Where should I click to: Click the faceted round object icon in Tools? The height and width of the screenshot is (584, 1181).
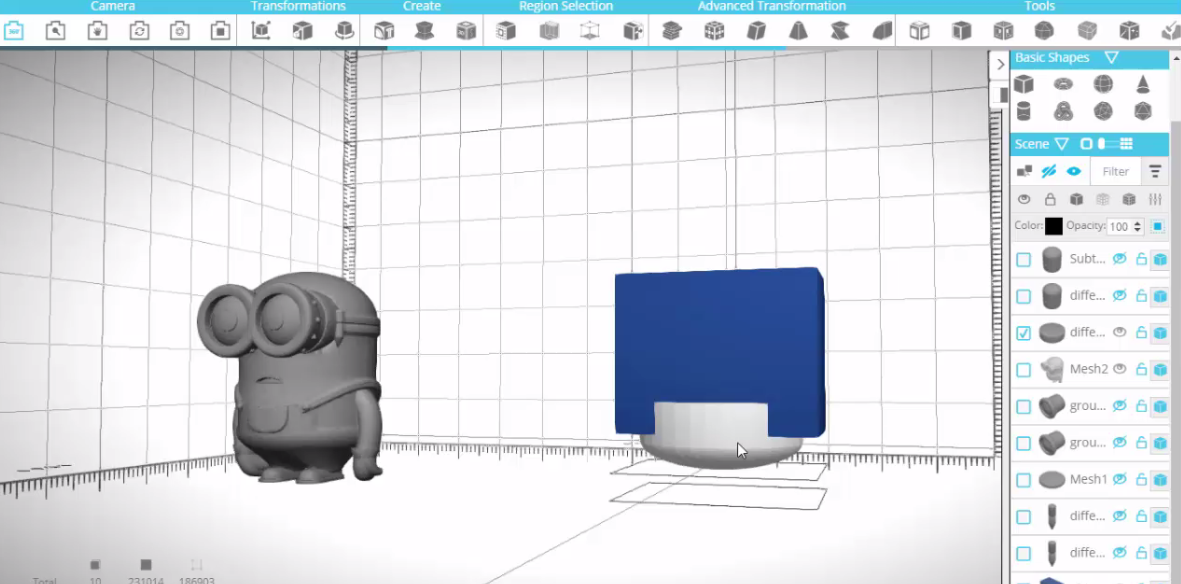click(1044, 31)
